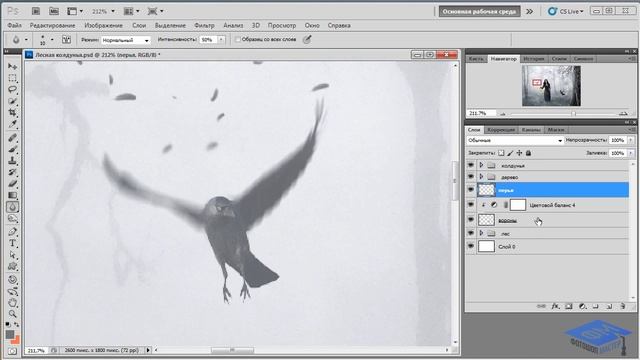640x360 pixels.
Task: Add a layer style with fx icon
Action: click(x=555, y=306)
